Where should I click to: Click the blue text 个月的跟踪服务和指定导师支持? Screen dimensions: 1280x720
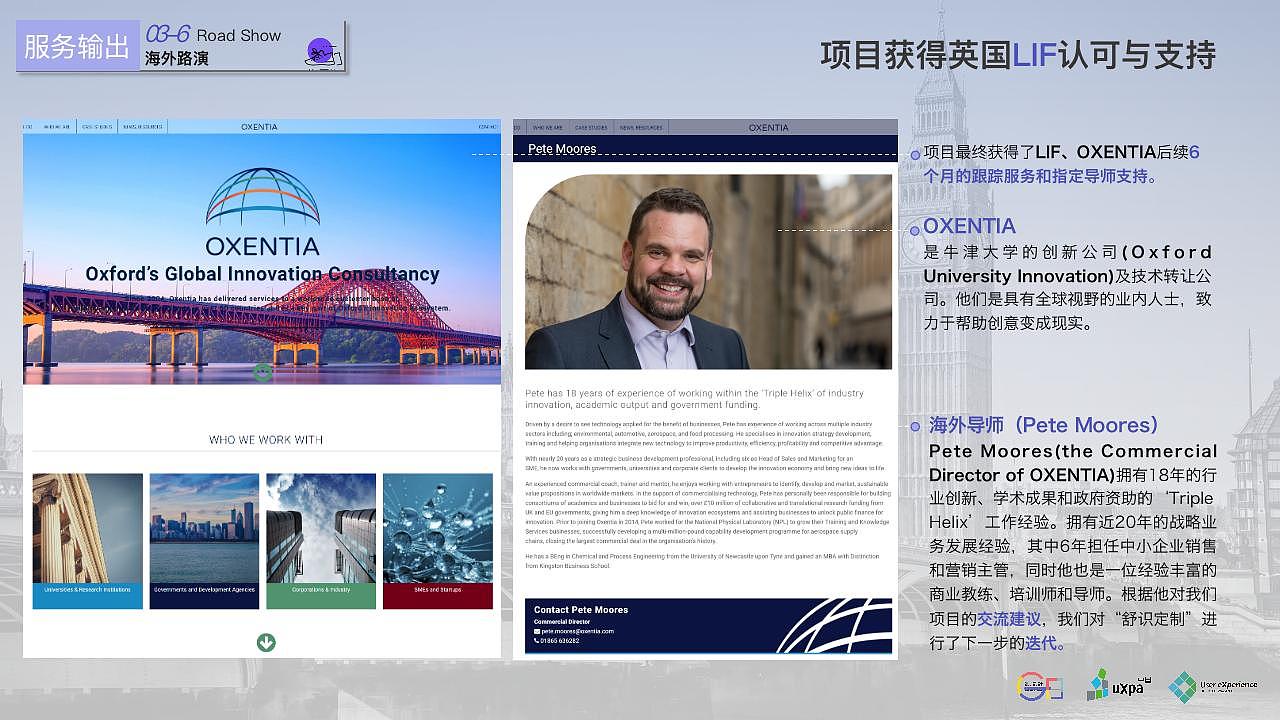tap(1040, 176)
